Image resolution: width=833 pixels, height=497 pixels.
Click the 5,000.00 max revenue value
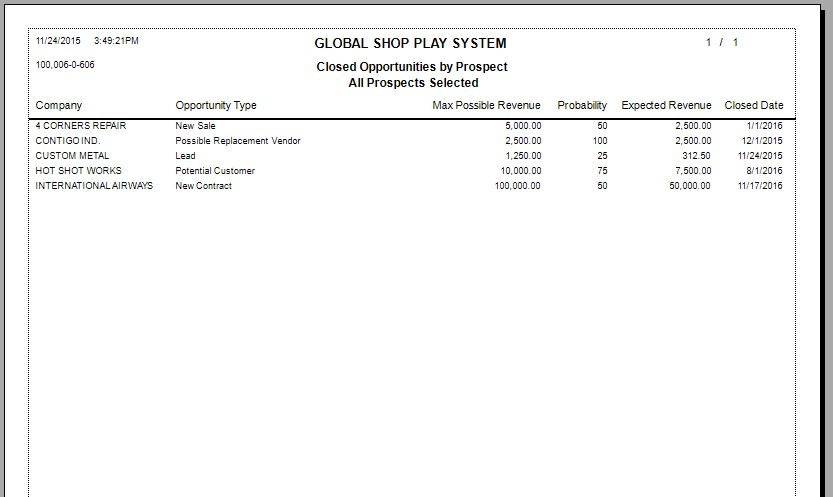click(523, 126)
